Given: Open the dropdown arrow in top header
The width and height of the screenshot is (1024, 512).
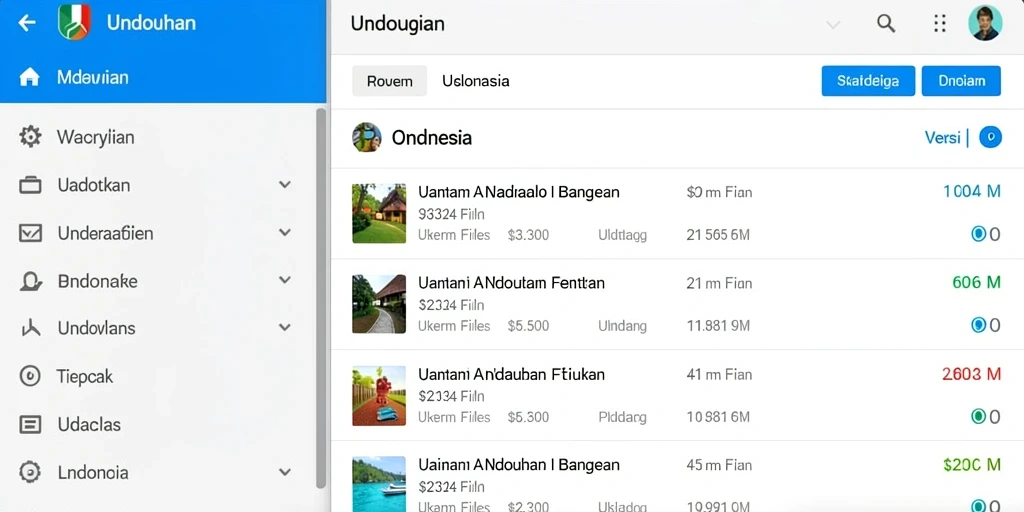Looking at the screenshot, I should [833, 25].
